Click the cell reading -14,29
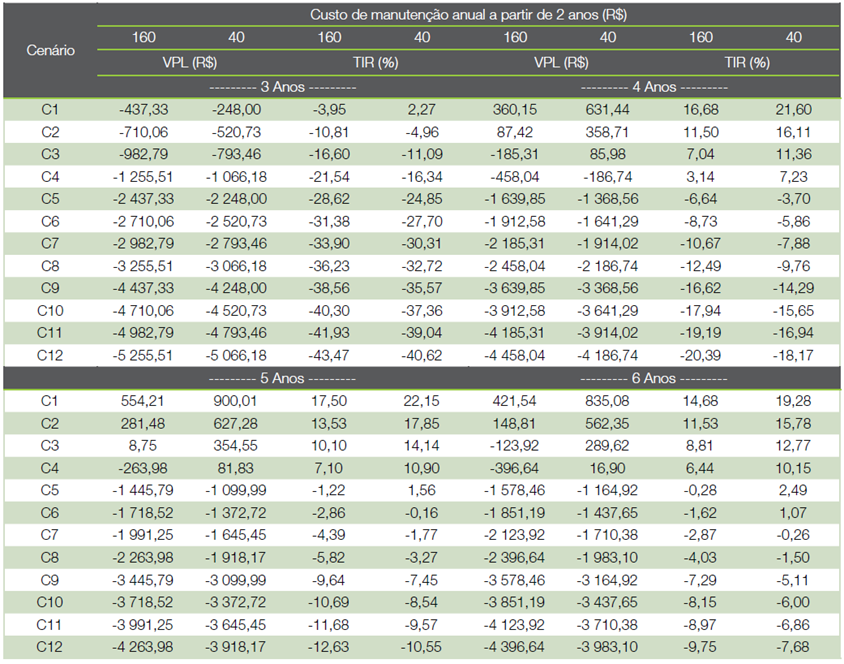This screenshot has width=844, height=664. tap(793, 288)
